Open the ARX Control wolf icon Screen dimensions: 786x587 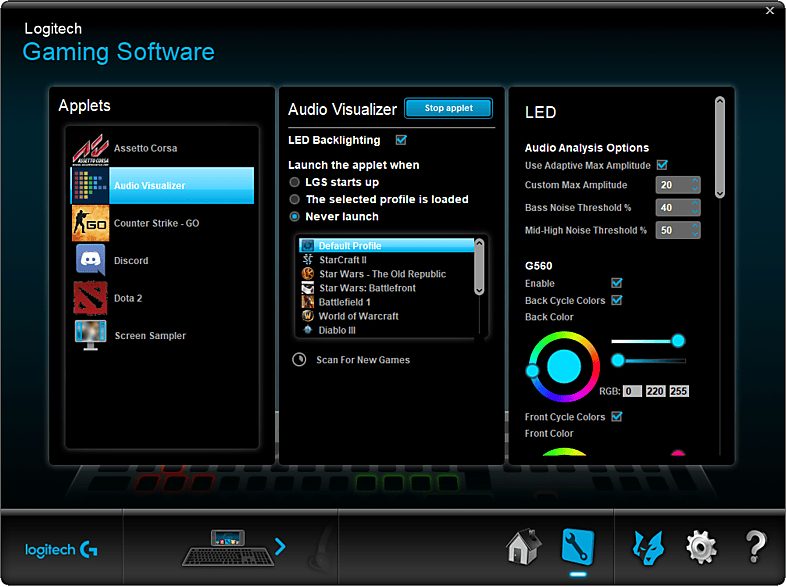648,547
